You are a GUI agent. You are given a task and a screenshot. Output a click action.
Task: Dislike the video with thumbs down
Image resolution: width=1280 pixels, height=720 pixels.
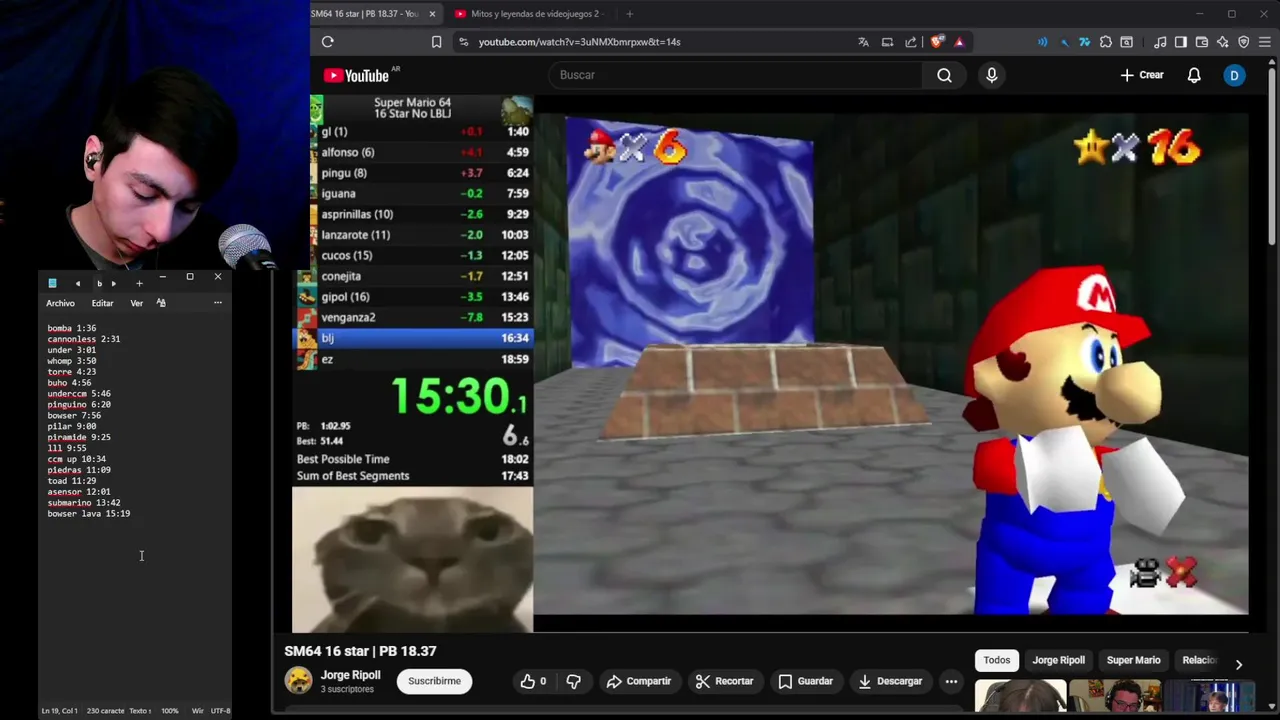tap(574, 681)
